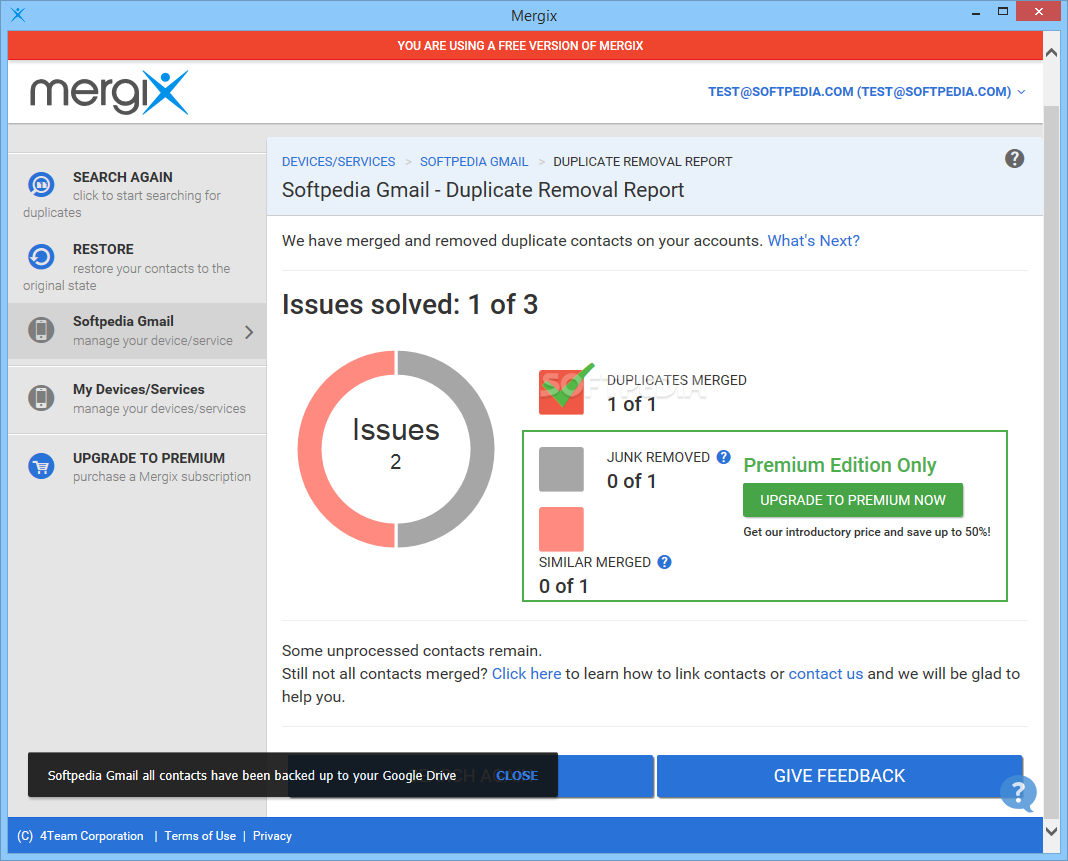1068x861 pixels.
Task: Open help via top-right question mark icon
Action: (x=1014, y=159)
